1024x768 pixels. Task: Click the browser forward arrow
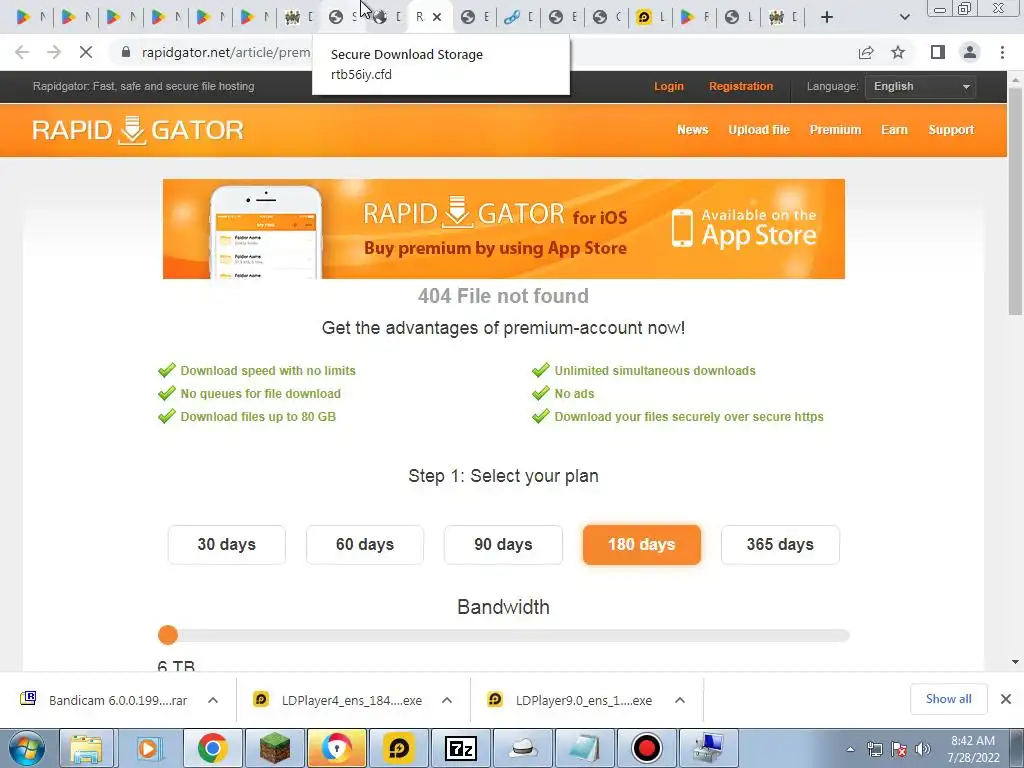[x=54, y=52]
